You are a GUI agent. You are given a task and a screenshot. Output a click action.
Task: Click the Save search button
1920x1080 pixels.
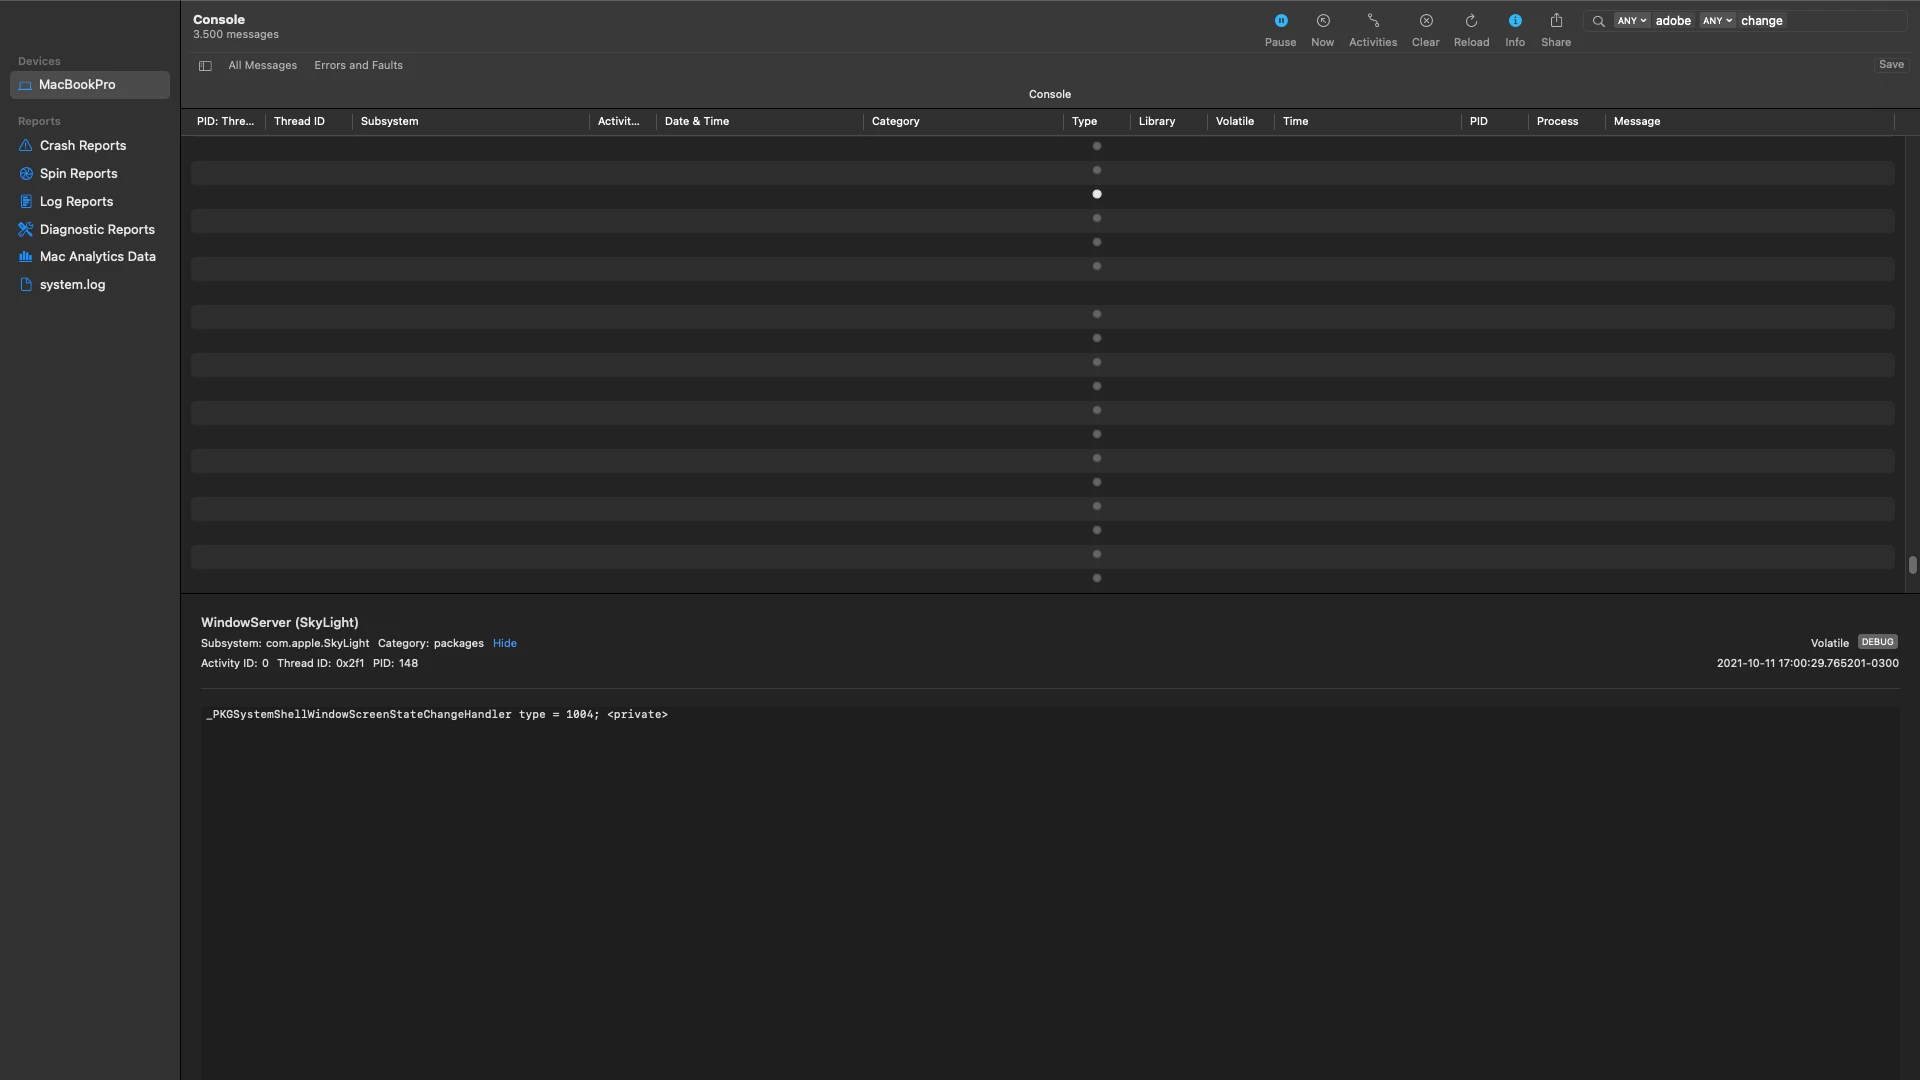click(1890, 65)
